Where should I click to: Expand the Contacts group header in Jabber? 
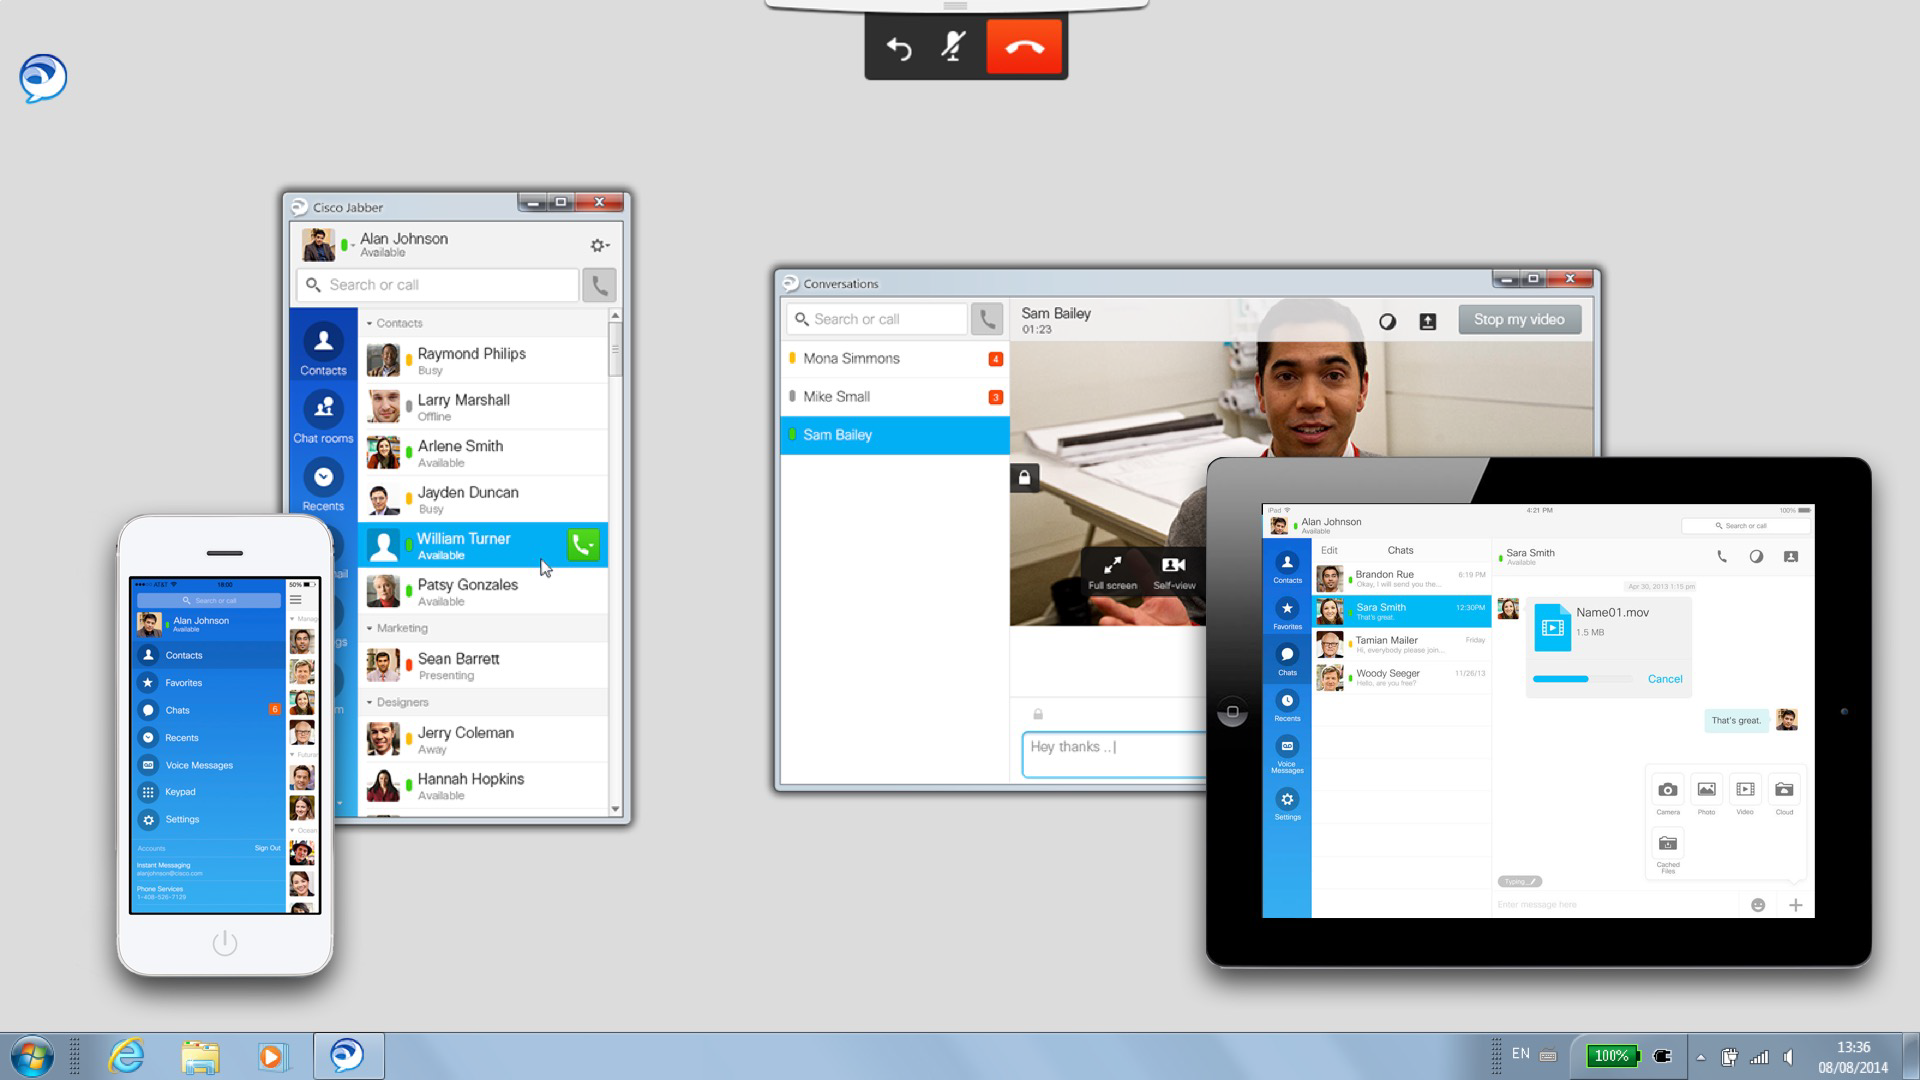[398, 323]
